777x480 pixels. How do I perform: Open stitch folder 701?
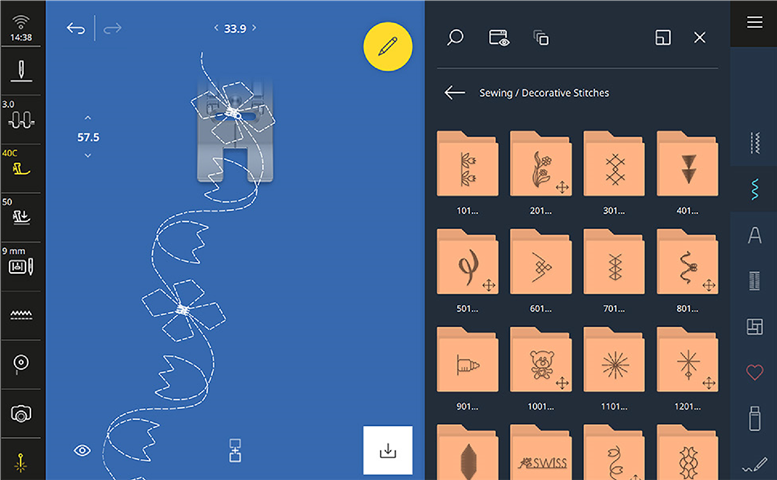click(x=614, y=262)
